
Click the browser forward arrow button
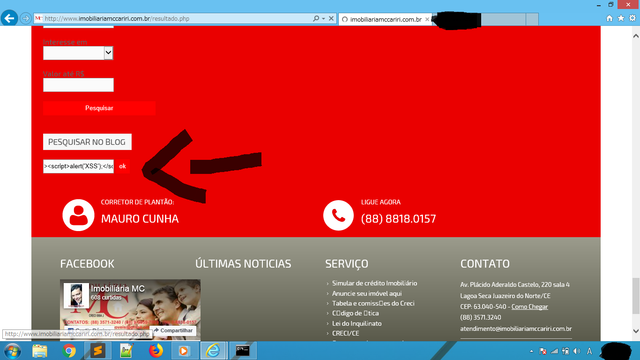coord(25,19)
